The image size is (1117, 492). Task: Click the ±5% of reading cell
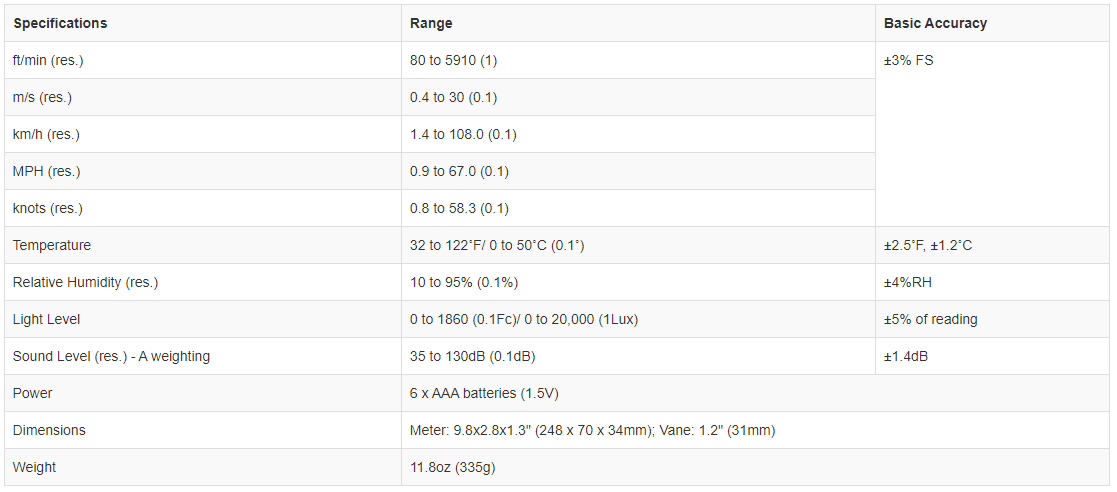tap(930, 319)
